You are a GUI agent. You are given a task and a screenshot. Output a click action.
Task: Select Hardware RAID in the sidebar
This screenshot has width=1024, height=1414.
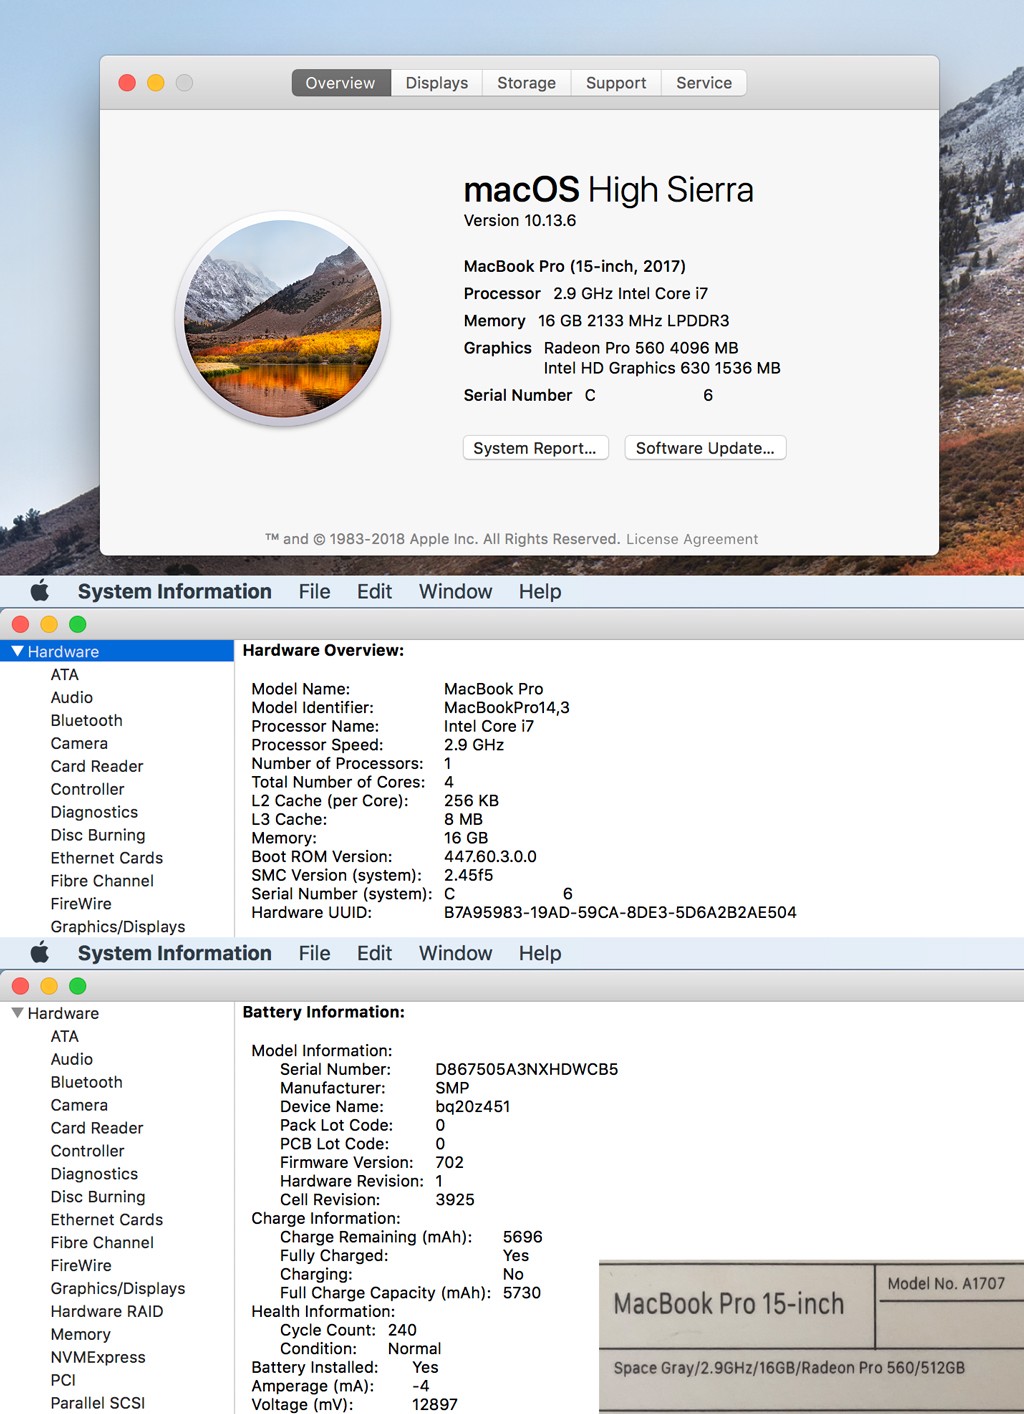[107, 1311]
